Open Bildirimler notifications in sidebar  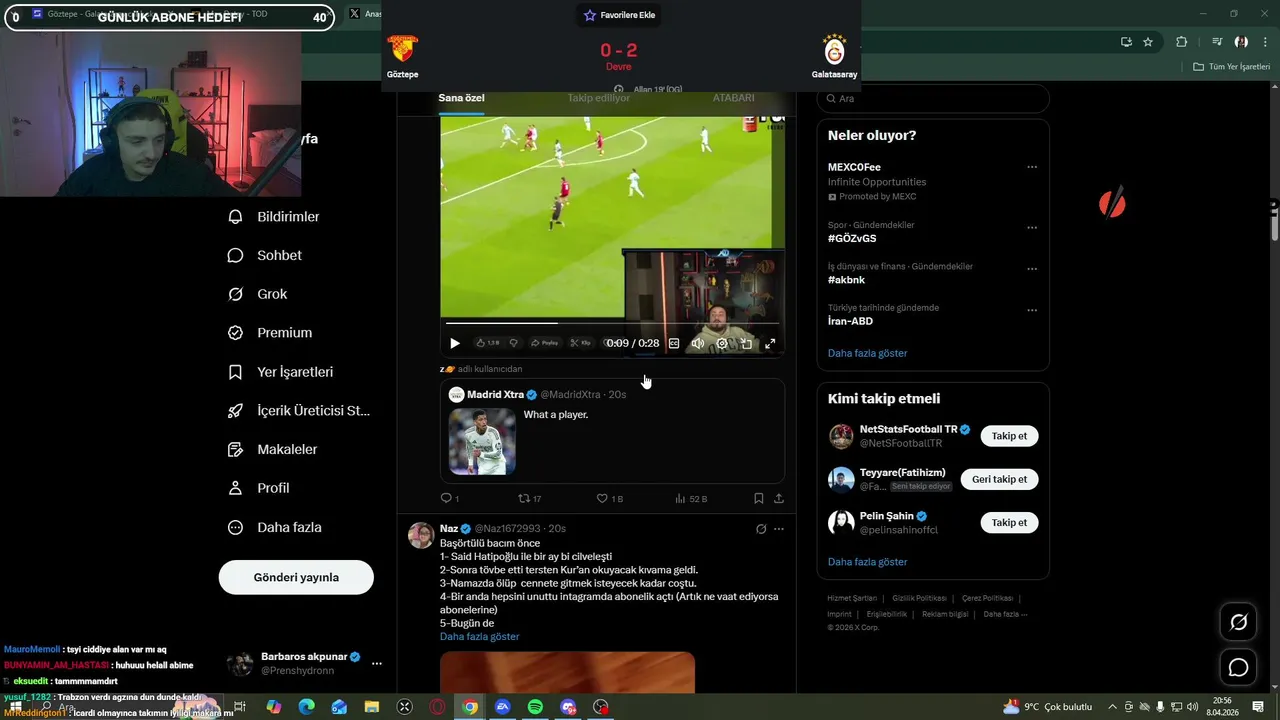[274, 216]
